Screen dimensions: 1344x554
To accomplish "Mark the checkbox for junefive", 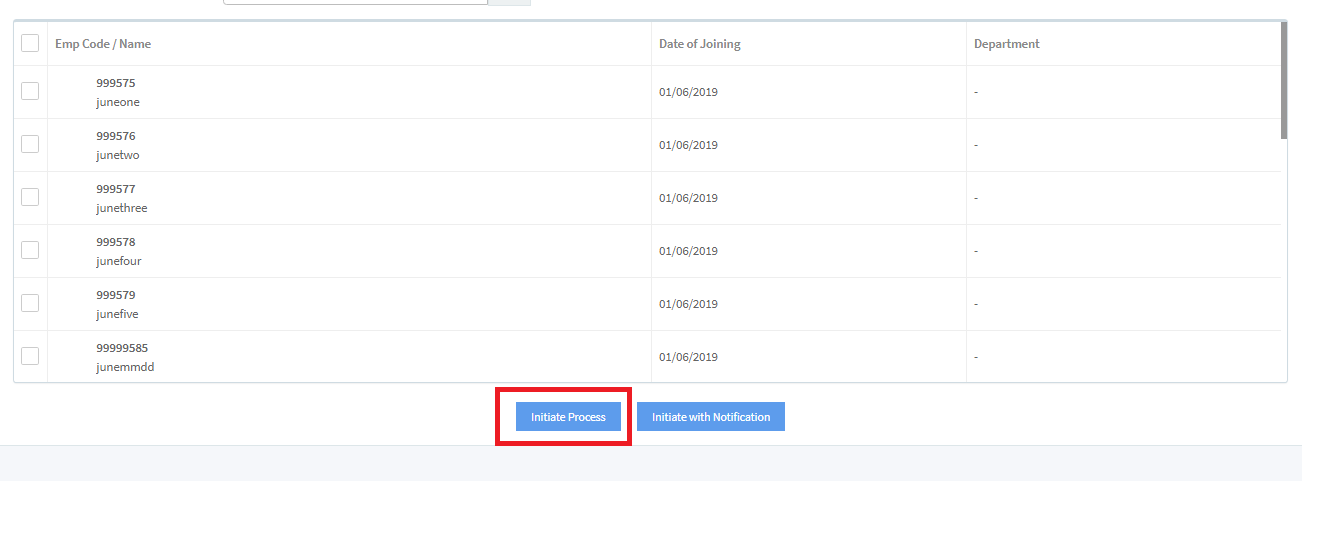I will (30, 303).
